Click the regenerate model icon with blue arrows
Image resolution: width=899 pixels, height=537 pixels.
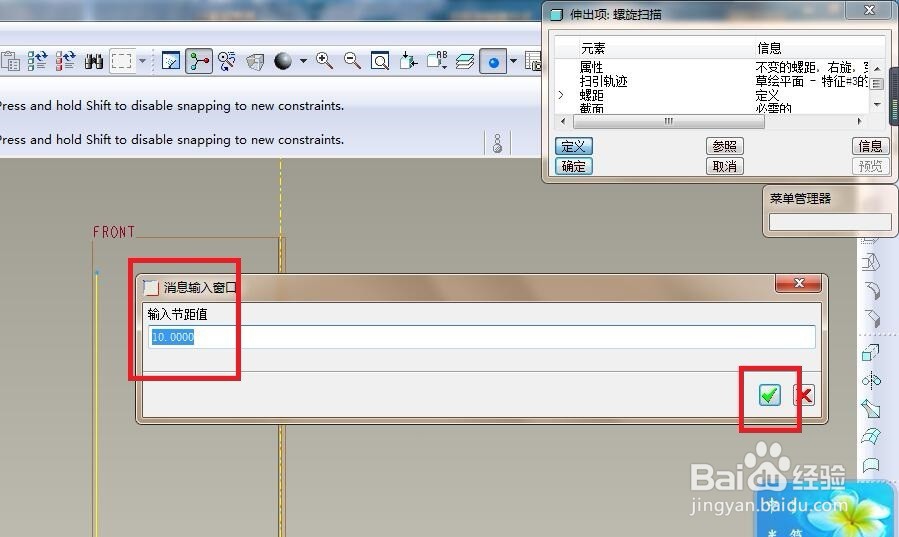37,61
